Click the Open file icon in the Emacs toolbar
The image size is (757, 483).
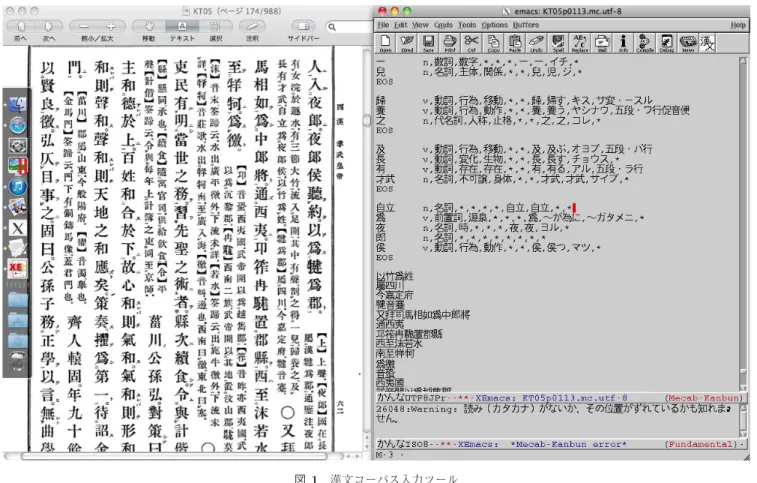pos(385,43)
